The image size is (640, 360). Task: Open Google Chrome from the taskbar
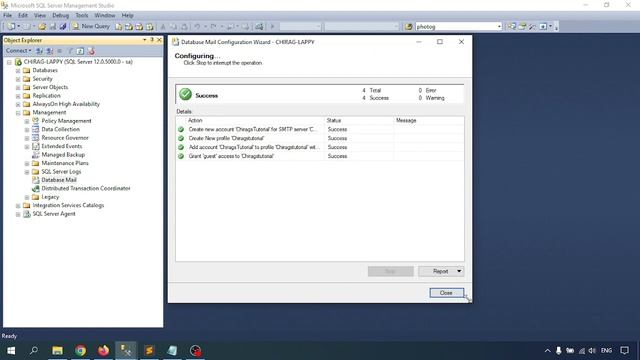80,351
